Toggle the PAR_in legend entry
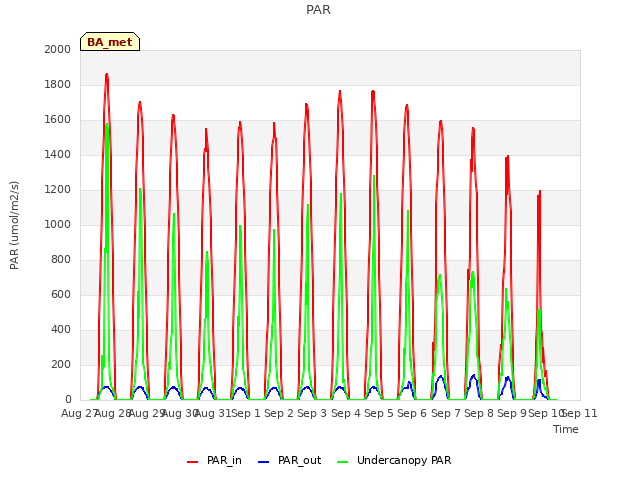The image size is (640, 480). (x=214, y=460)
